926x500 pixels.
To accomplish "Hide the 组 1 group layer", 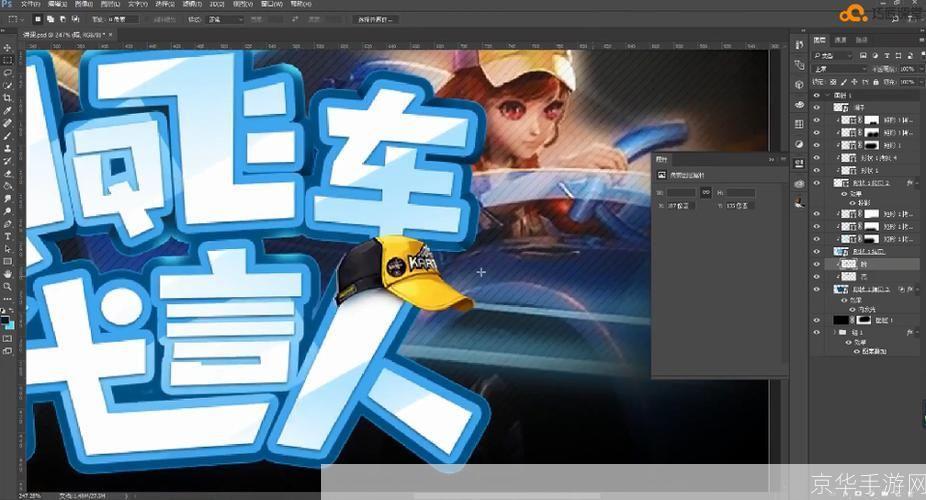I will (x=817, y=332).
